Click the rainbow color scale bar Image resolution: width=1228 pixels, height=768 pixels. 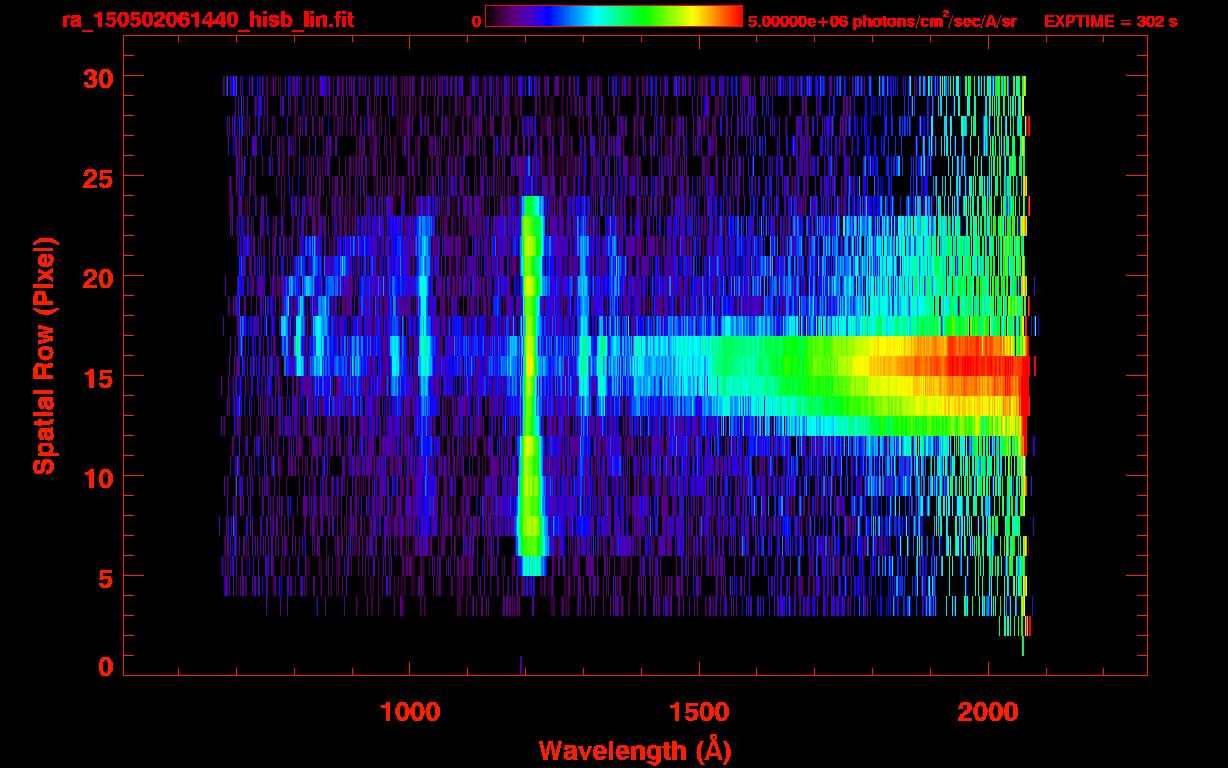click(x=613, y=17)
